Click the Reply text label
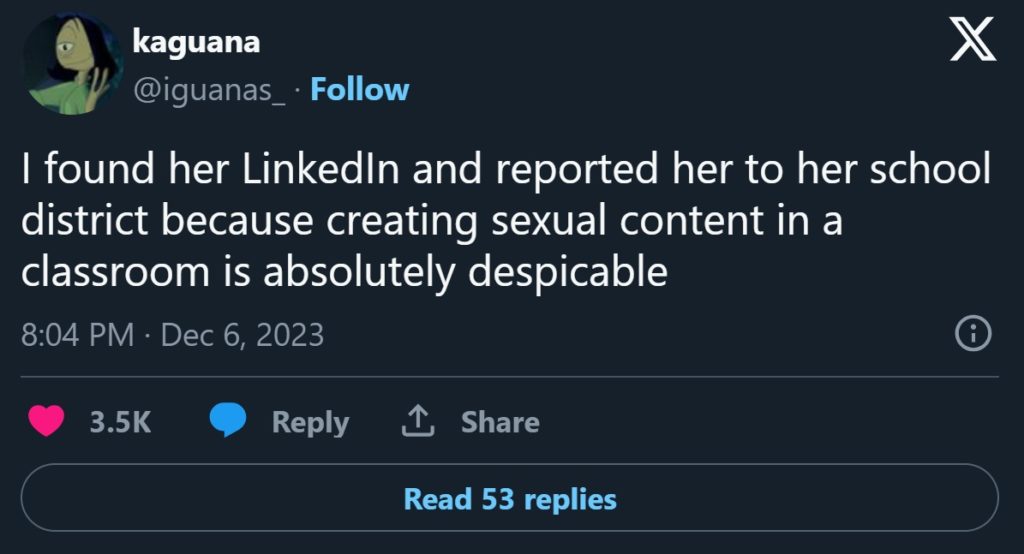The image size is (1024, 554). tap(310, 422)
